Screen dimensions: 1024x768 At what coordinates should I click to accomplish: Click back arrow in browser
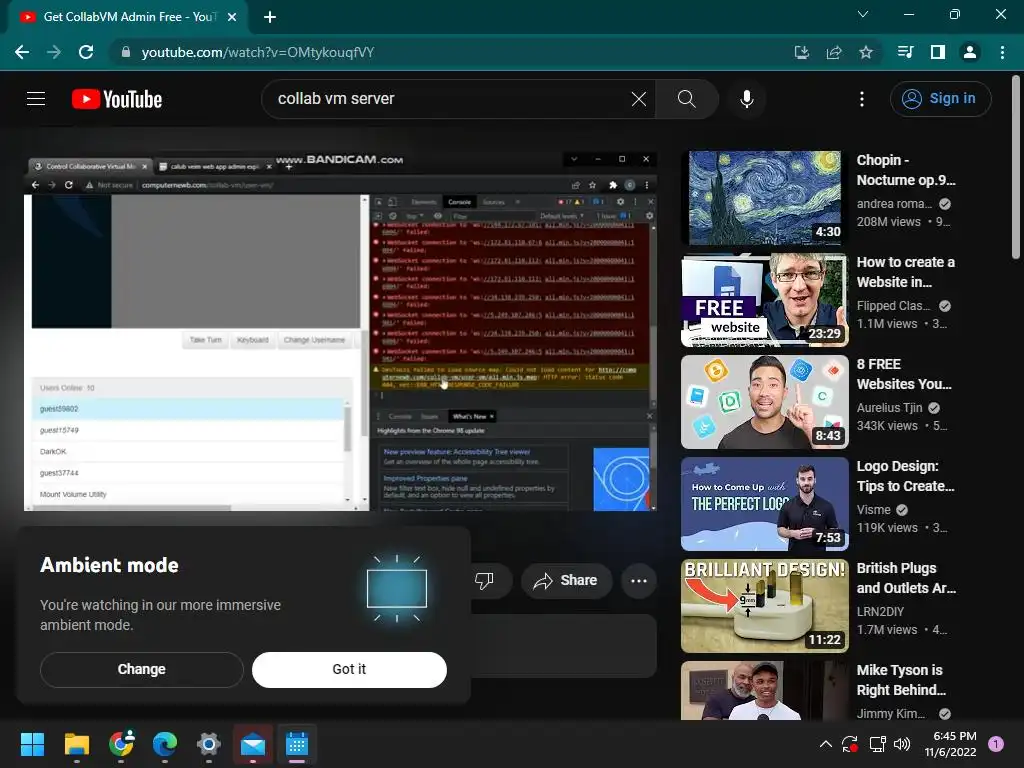[x=22, y=52]
